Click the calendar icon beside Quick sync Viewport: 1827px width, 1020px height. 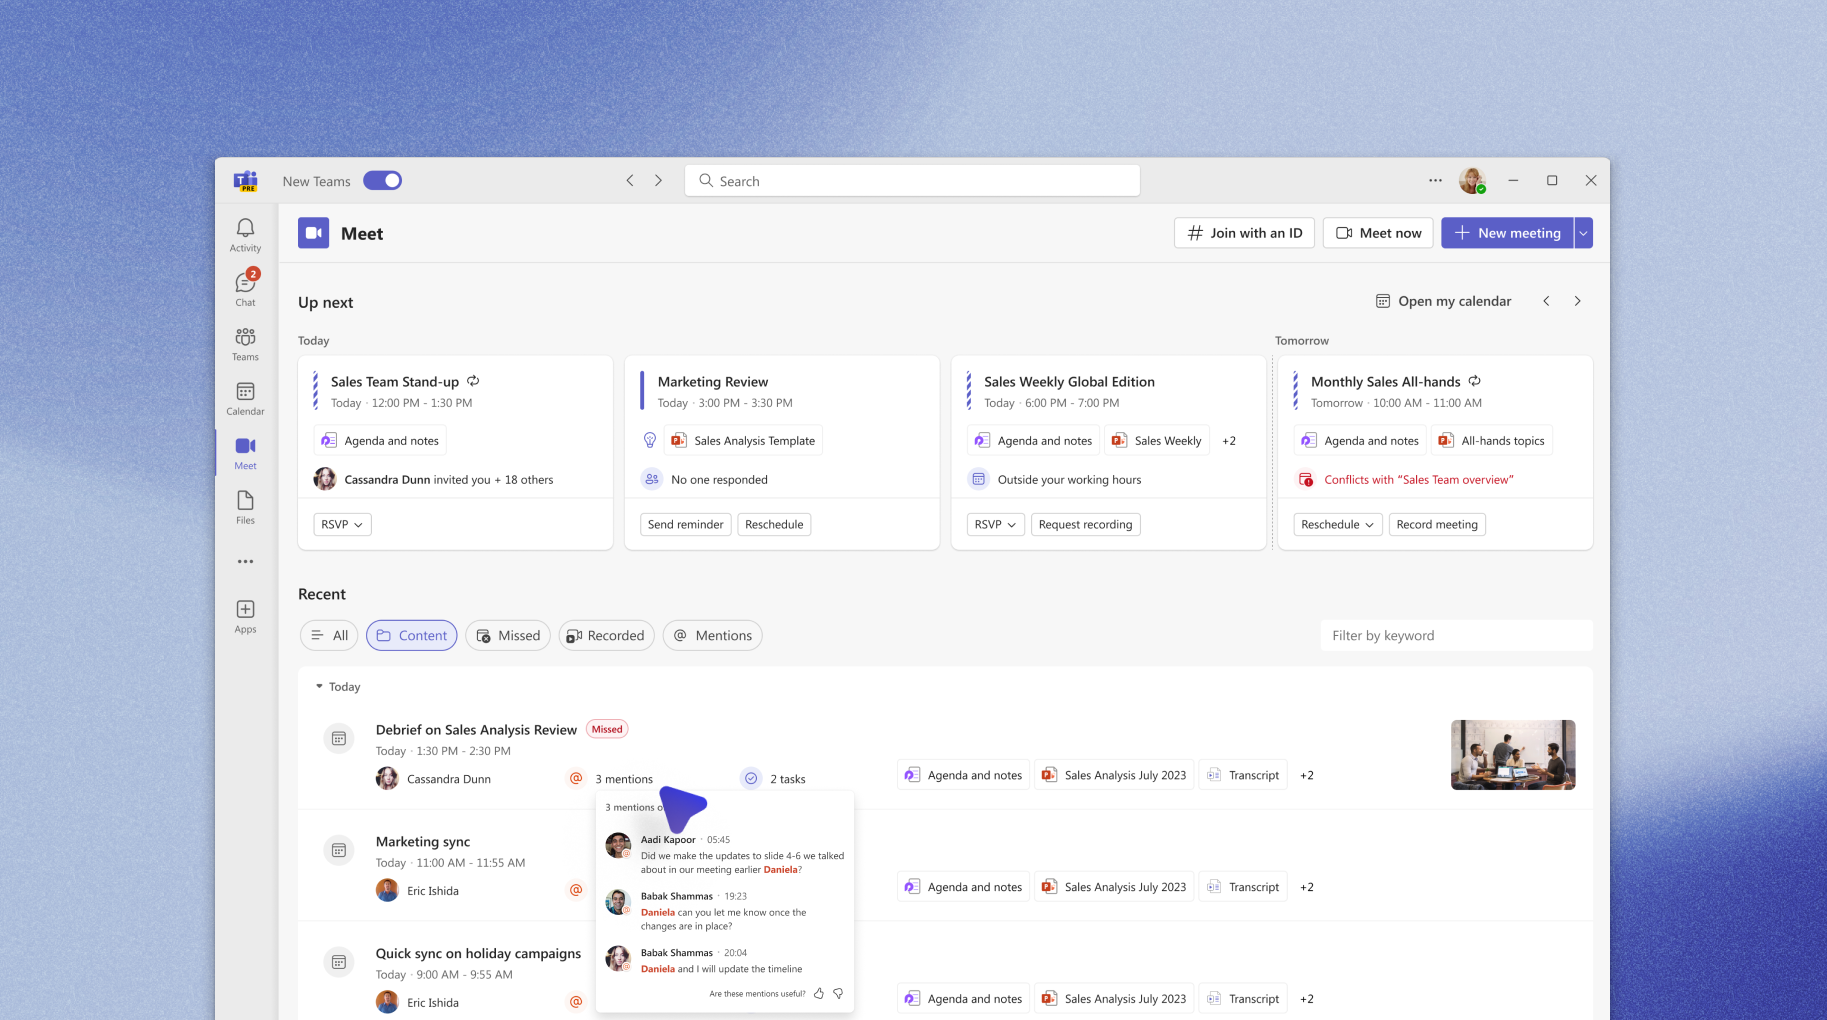[x=339, y=962]
